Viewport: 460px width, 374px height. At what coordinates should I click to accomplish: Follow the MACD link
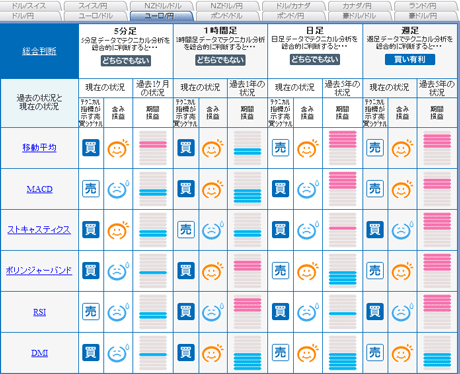point(40,189)
